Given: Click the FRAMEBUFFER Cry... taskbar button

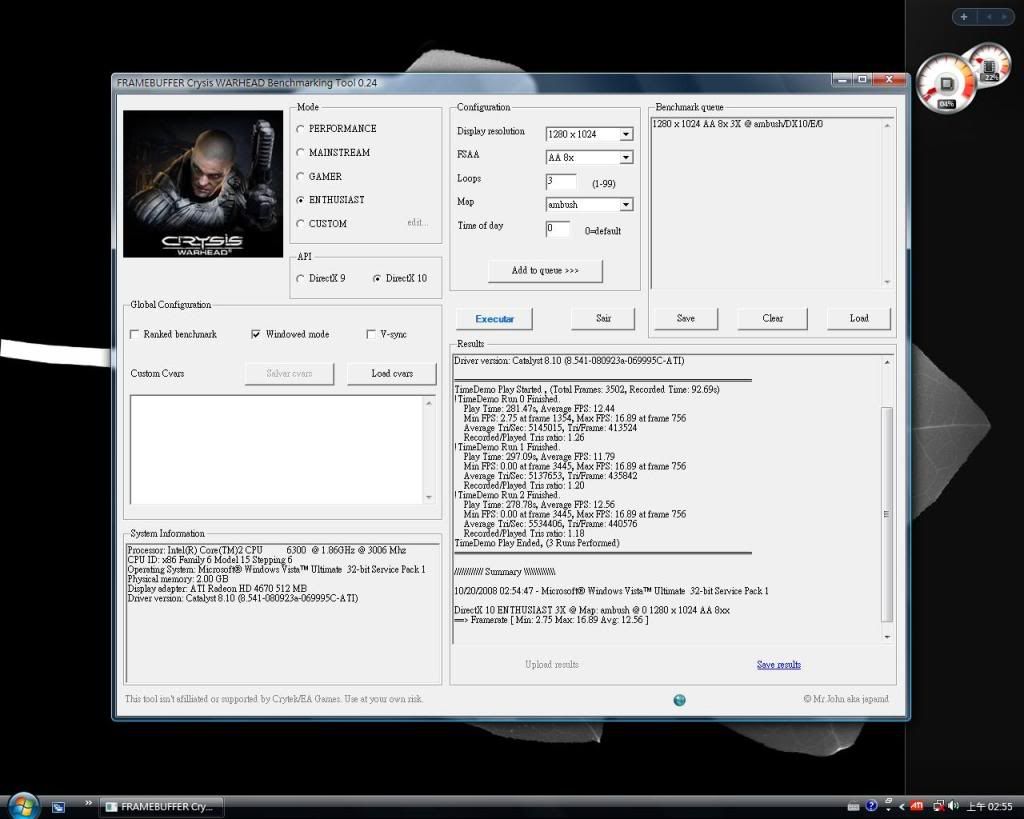Looking at the screenshot, I should [x=161, y=807].
